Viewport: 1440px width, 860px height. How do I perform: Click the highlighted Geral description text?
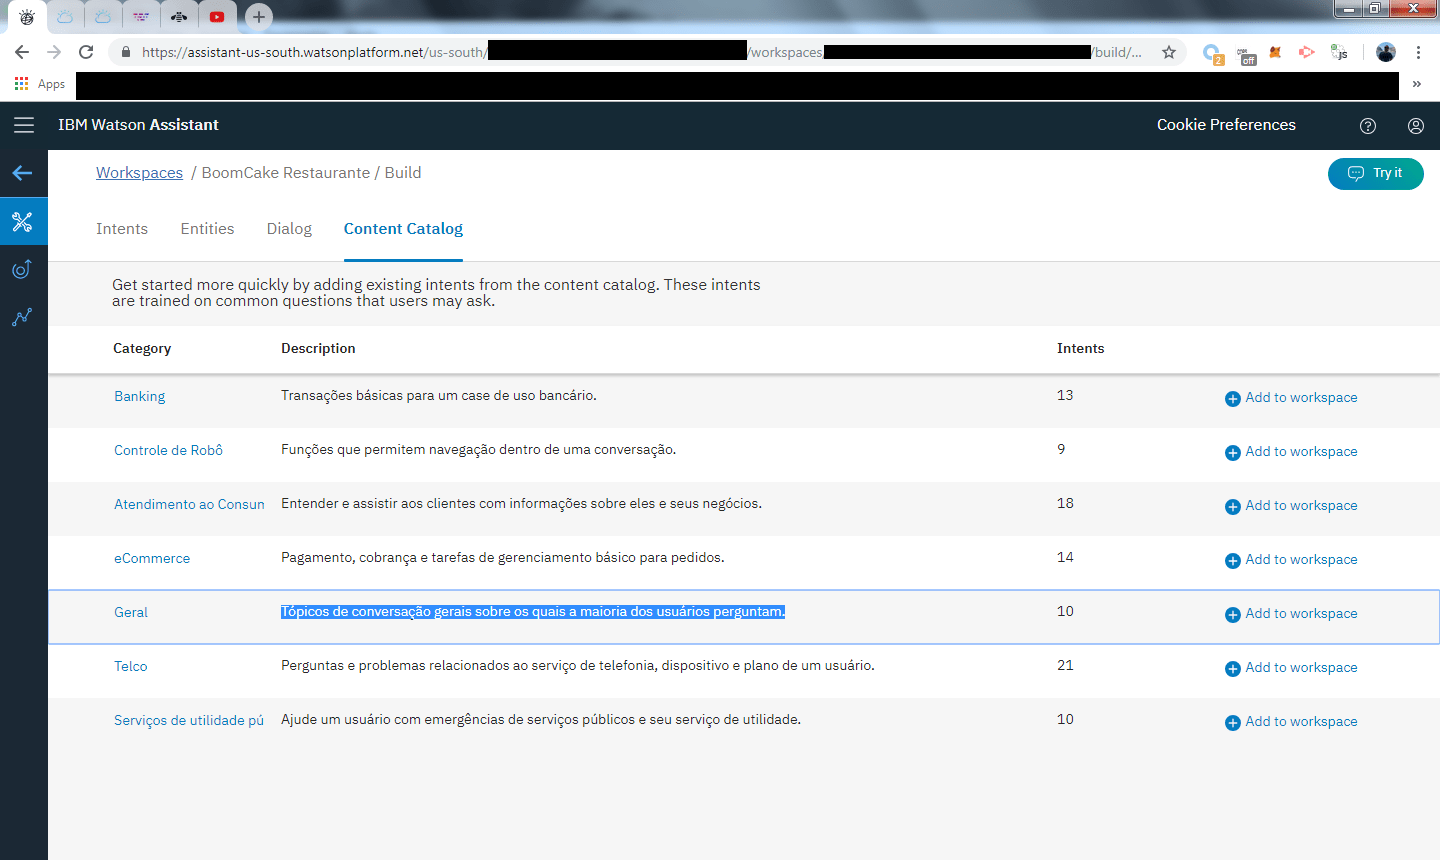(533, 612)
